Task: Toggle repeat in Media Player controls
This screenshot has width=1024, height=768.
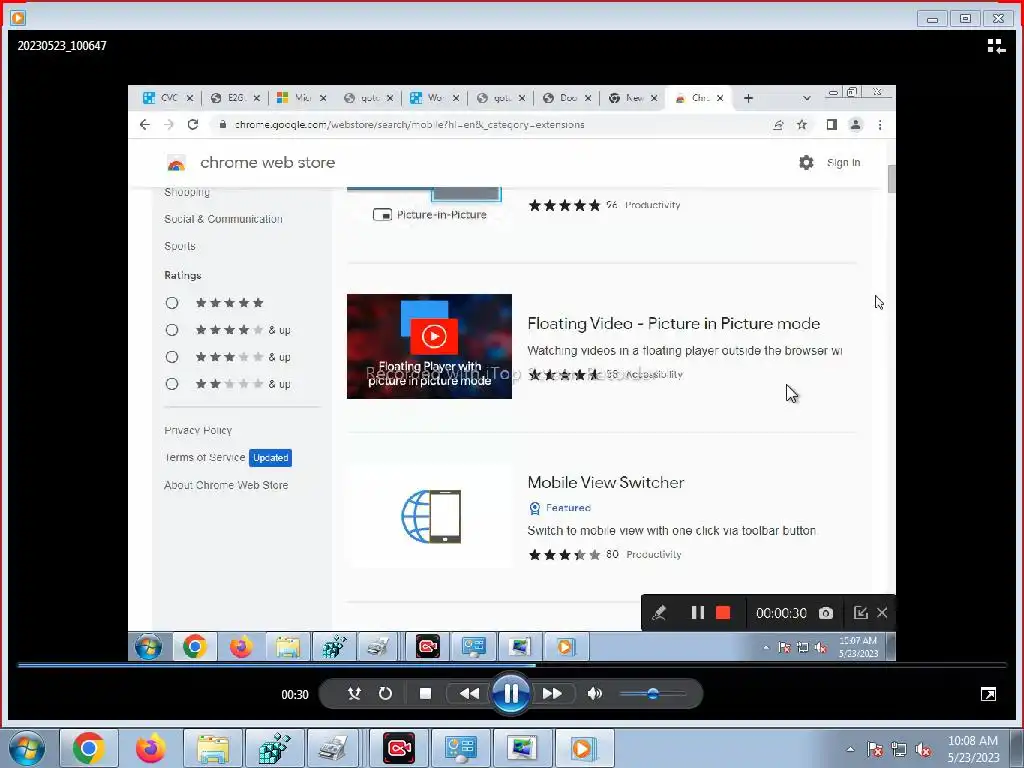Action: coord(385,694)
